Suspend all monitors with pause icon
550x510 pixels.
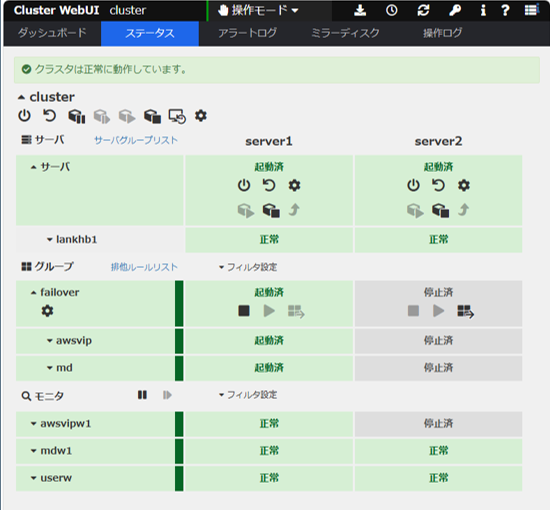pyautogui.click(x=142, y=395)
